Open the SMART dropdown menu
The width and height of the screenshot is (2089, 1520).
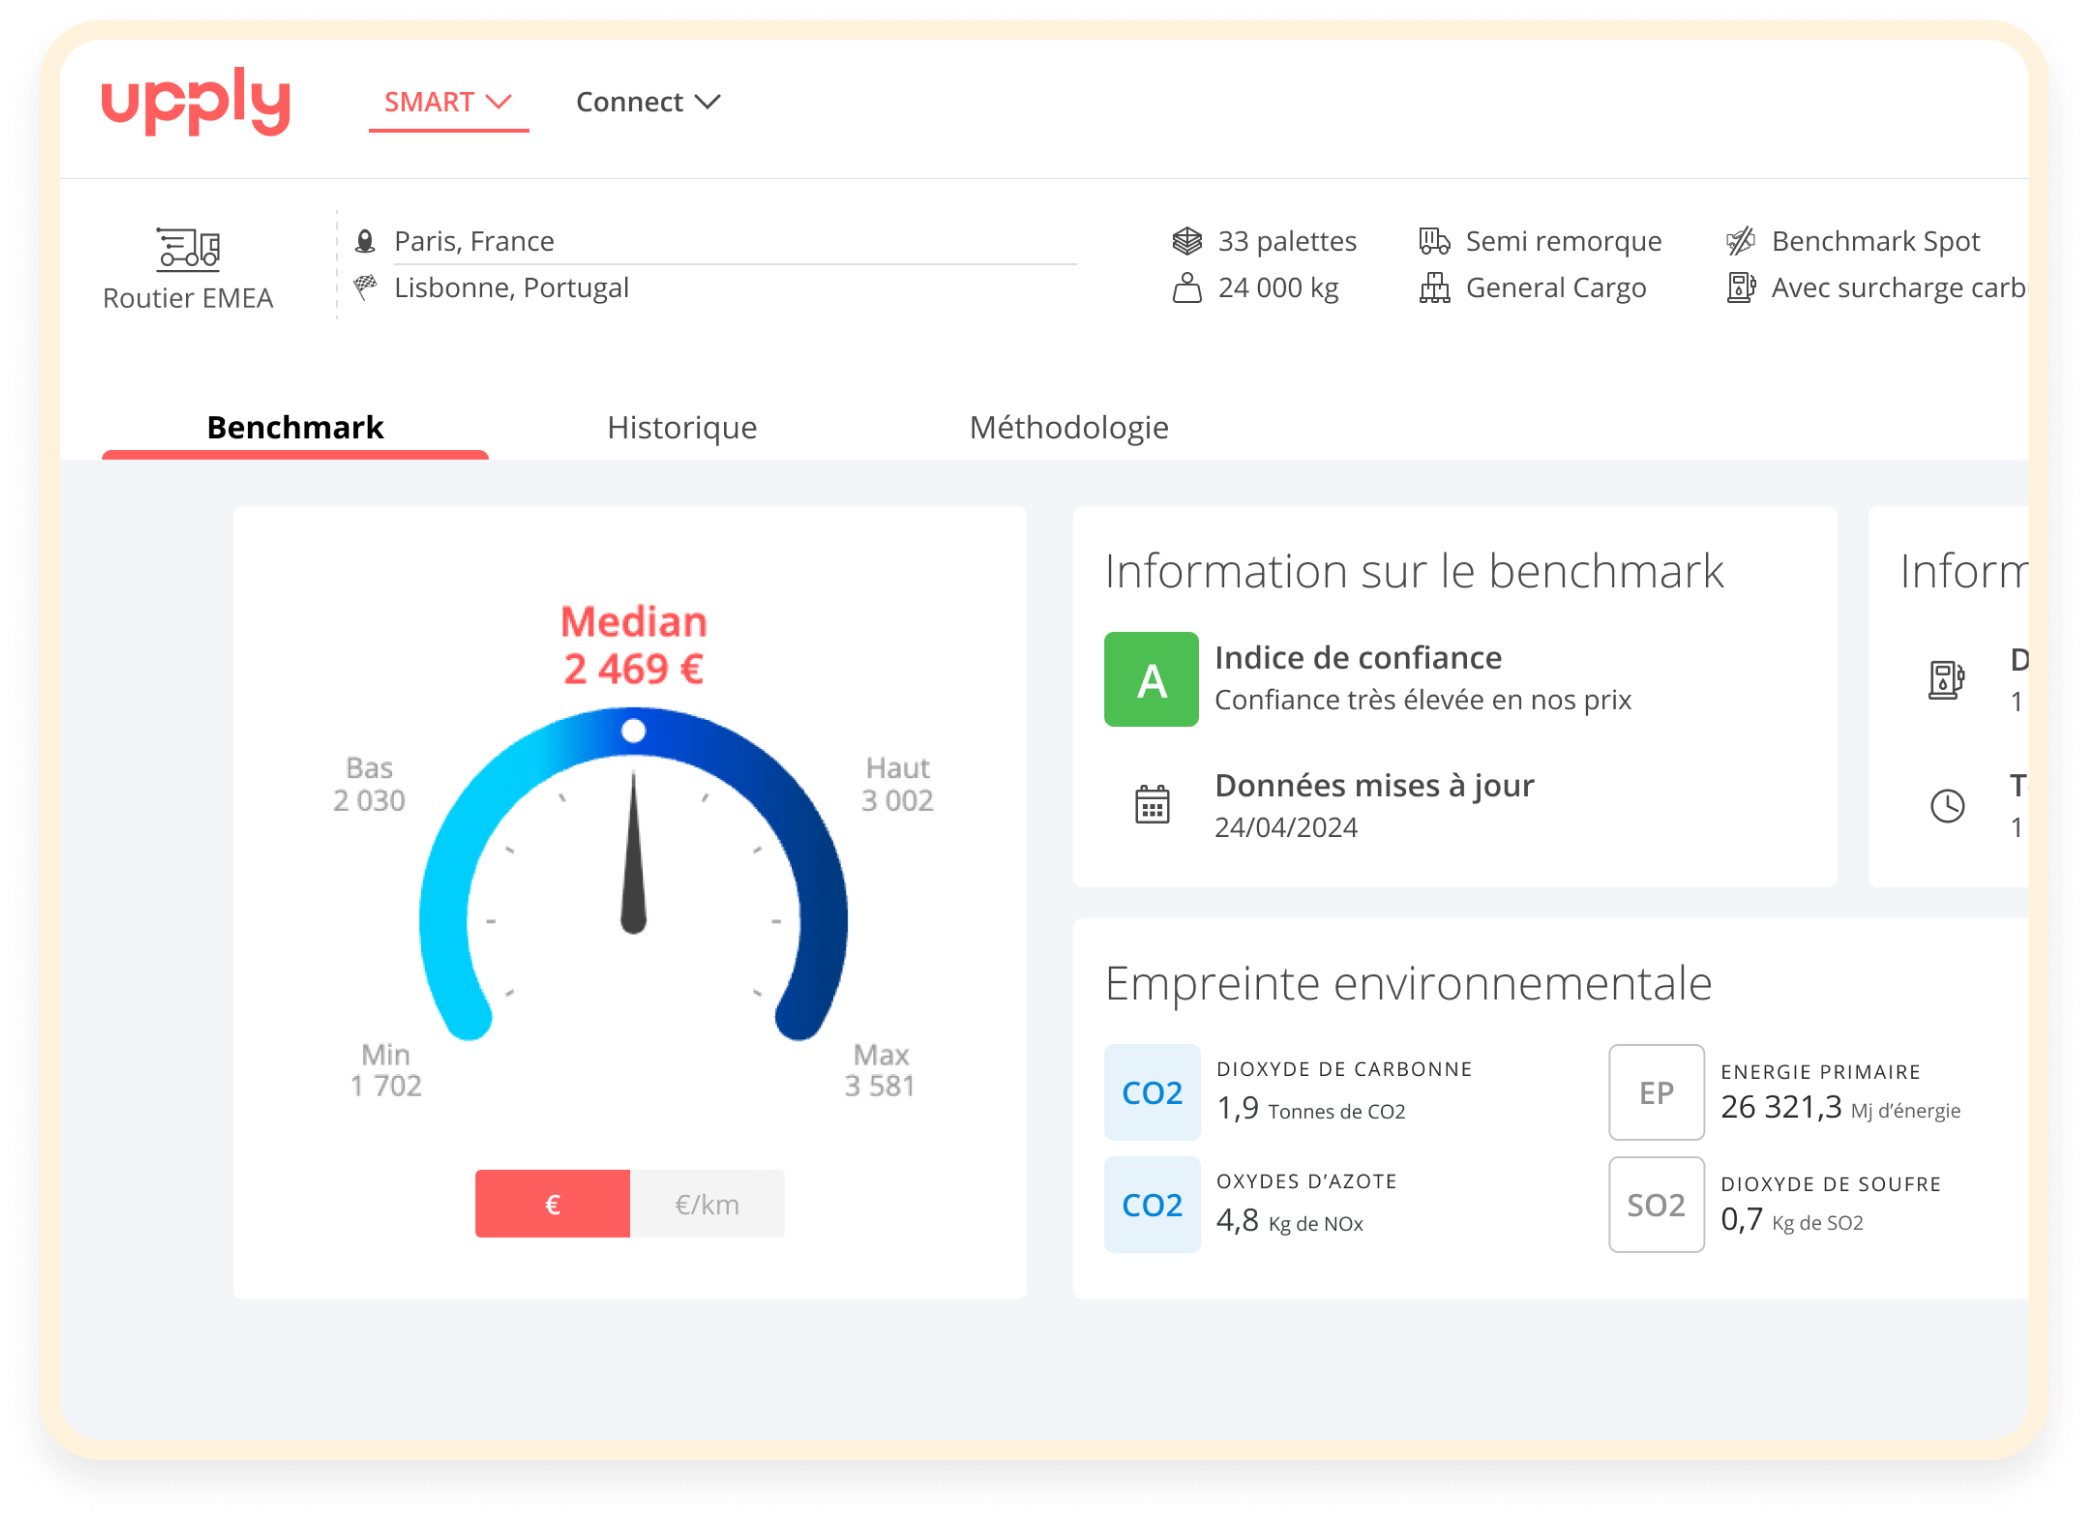point(448,102)
